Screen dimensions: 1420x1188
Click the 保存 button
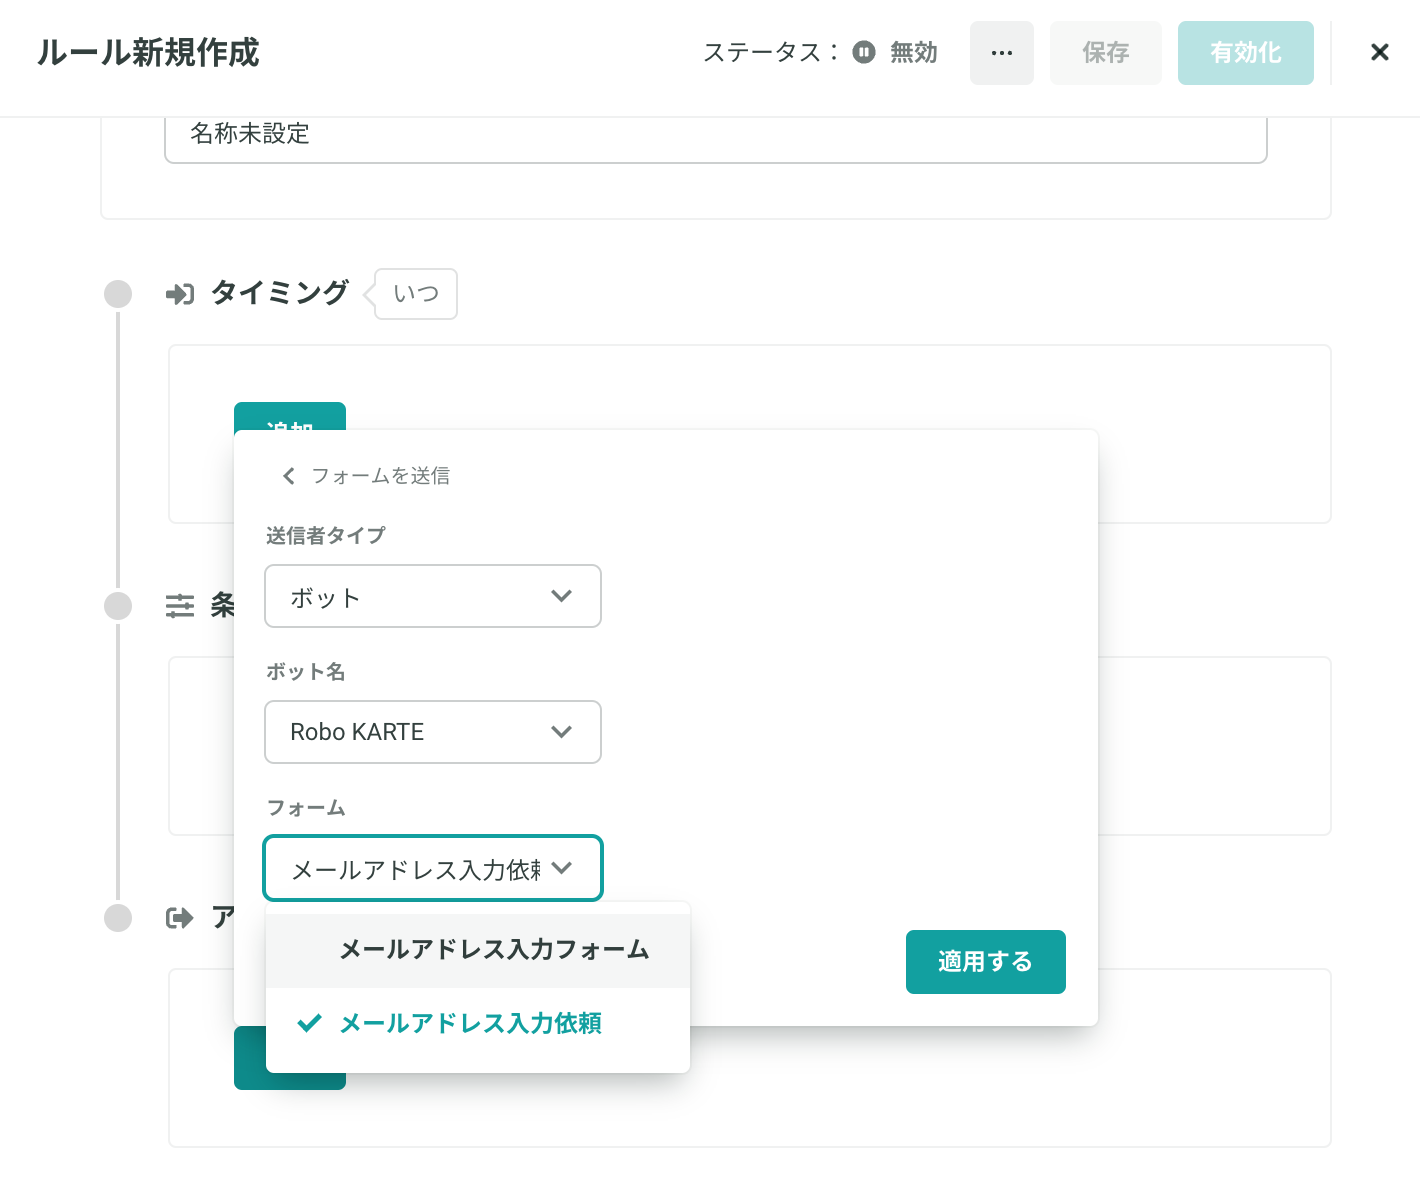1106,53
